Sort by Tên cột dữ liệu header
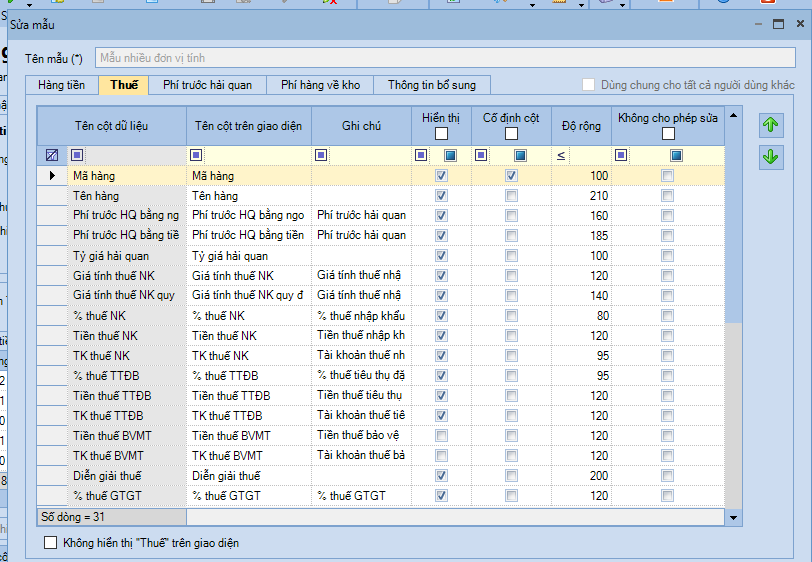This screenshot has width=812, height=562. coord(111,126)
